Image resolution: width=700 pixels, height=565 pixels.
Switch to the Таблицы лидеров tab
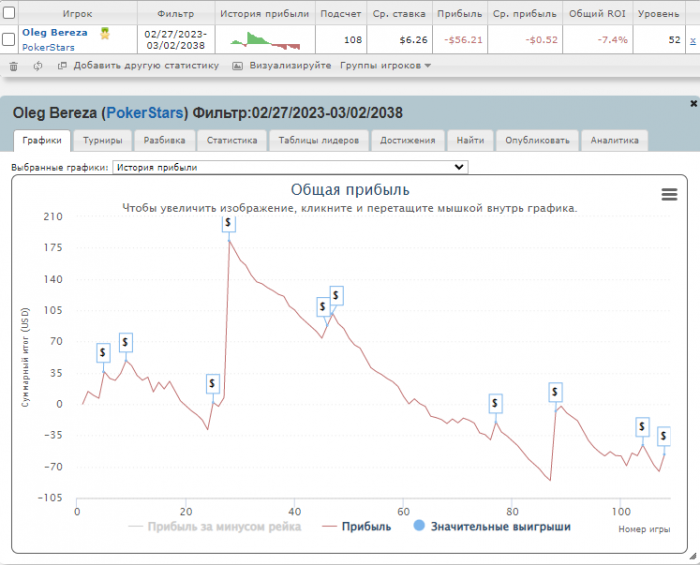[x=319, y=140]
